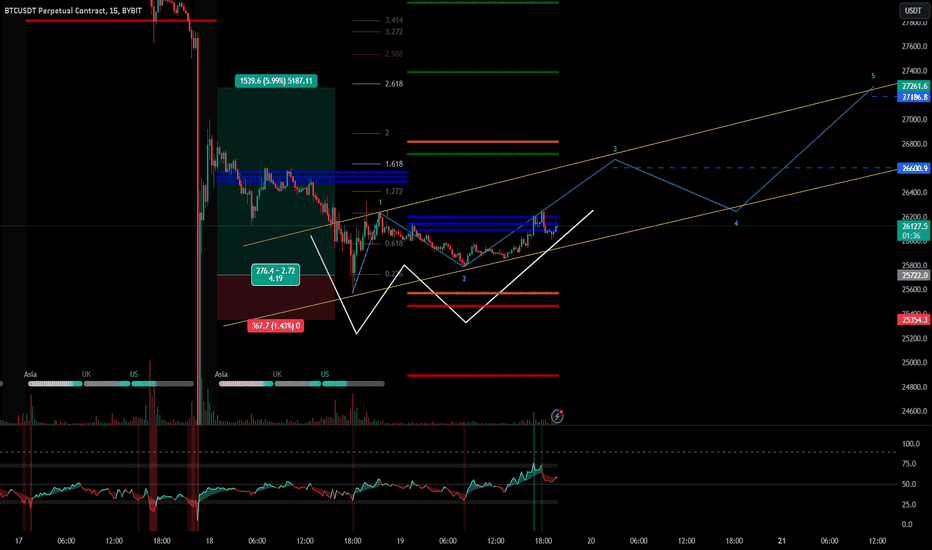Click the 25200.0 price axis tick
The width and height of the screenshot is (932, 550).
coord(914,339)
